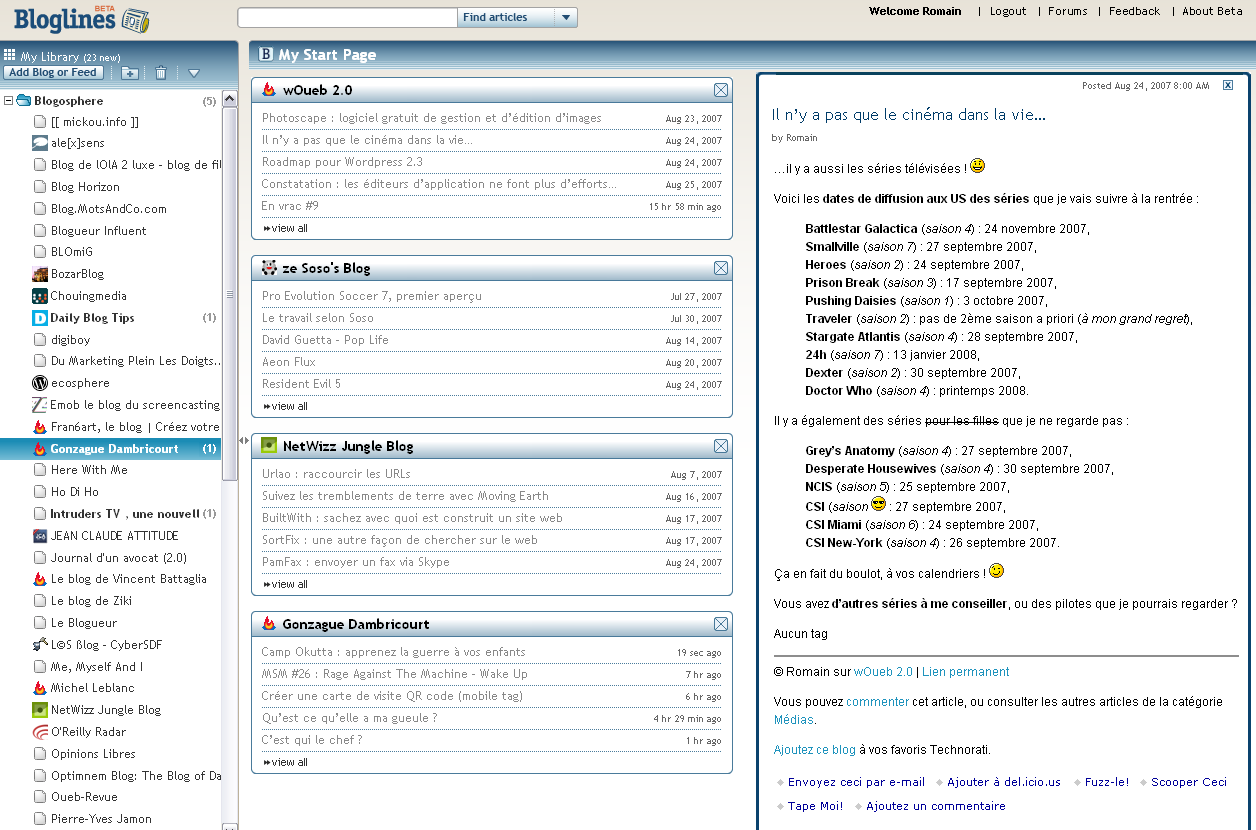Image resolution: width=1256 pixels, height=830 pixels.
Task: Click the Find articles button
Action: 507,18
